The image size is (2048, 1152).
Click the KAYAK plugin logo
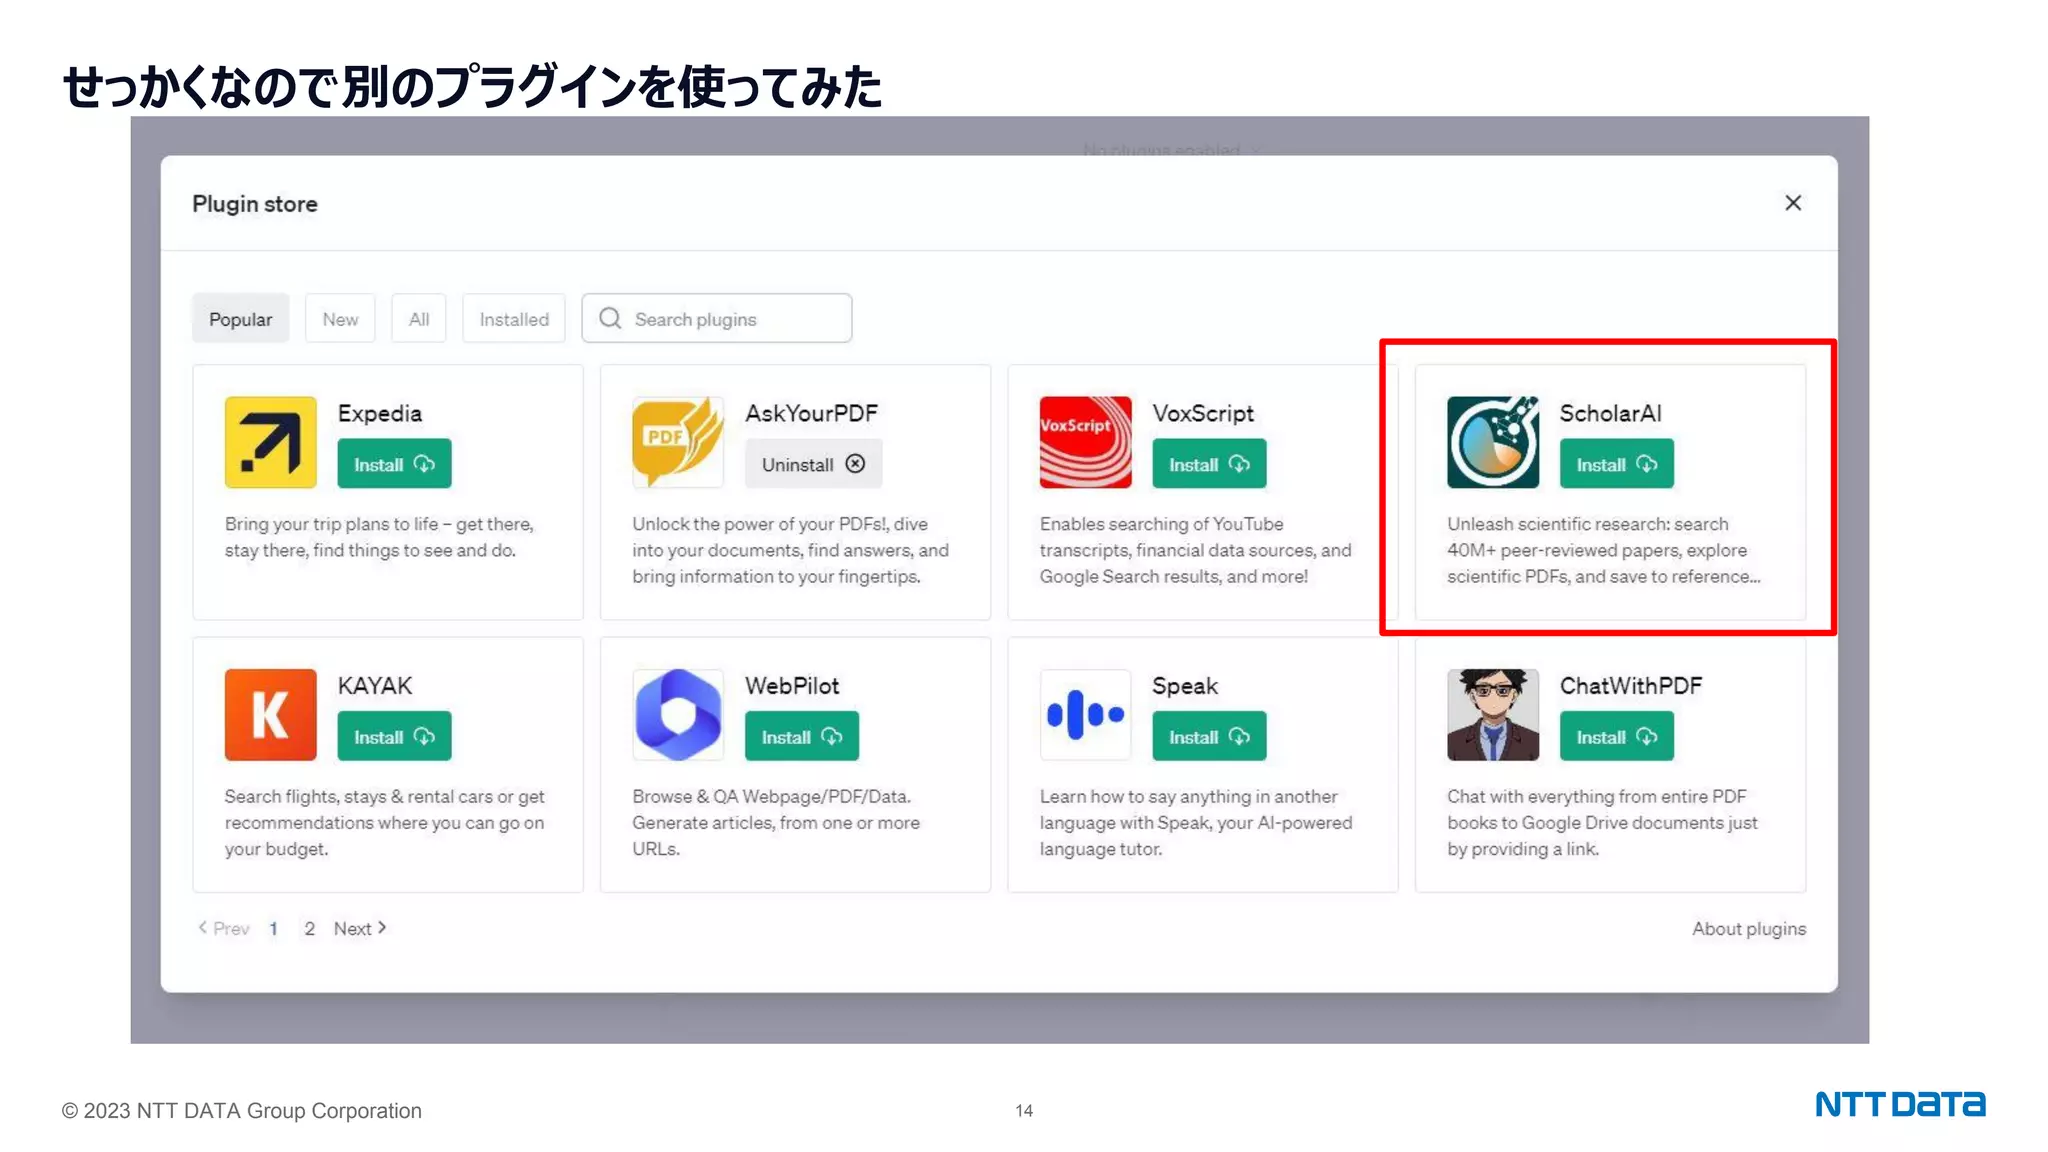pyautogui.click(x=270, y=715)
